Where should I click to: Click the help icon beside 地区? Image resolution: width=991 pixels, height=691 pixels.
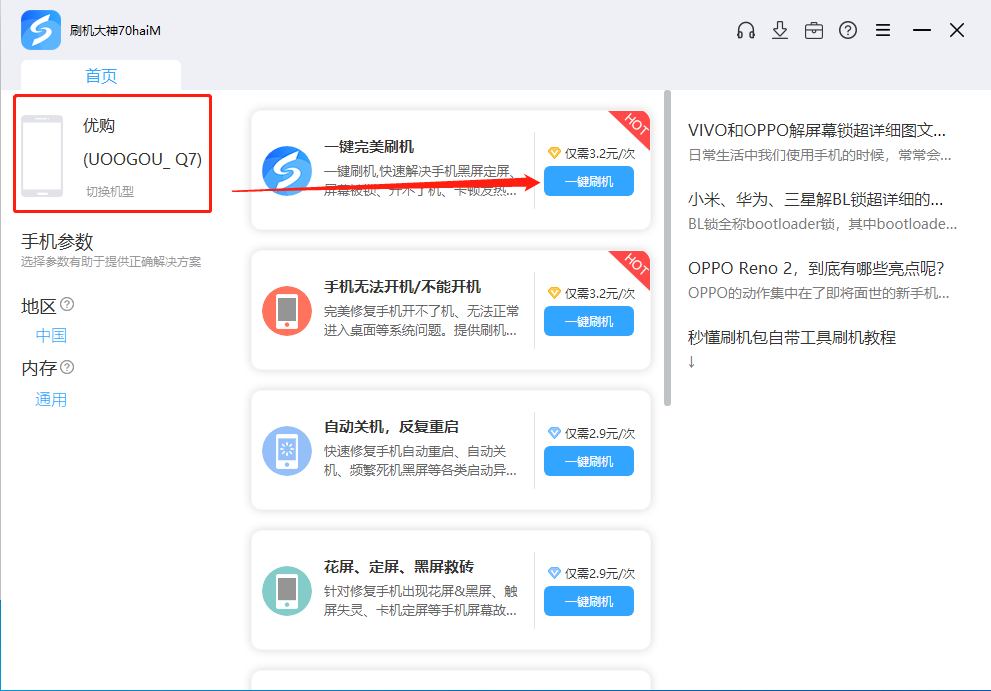(67, 305)
